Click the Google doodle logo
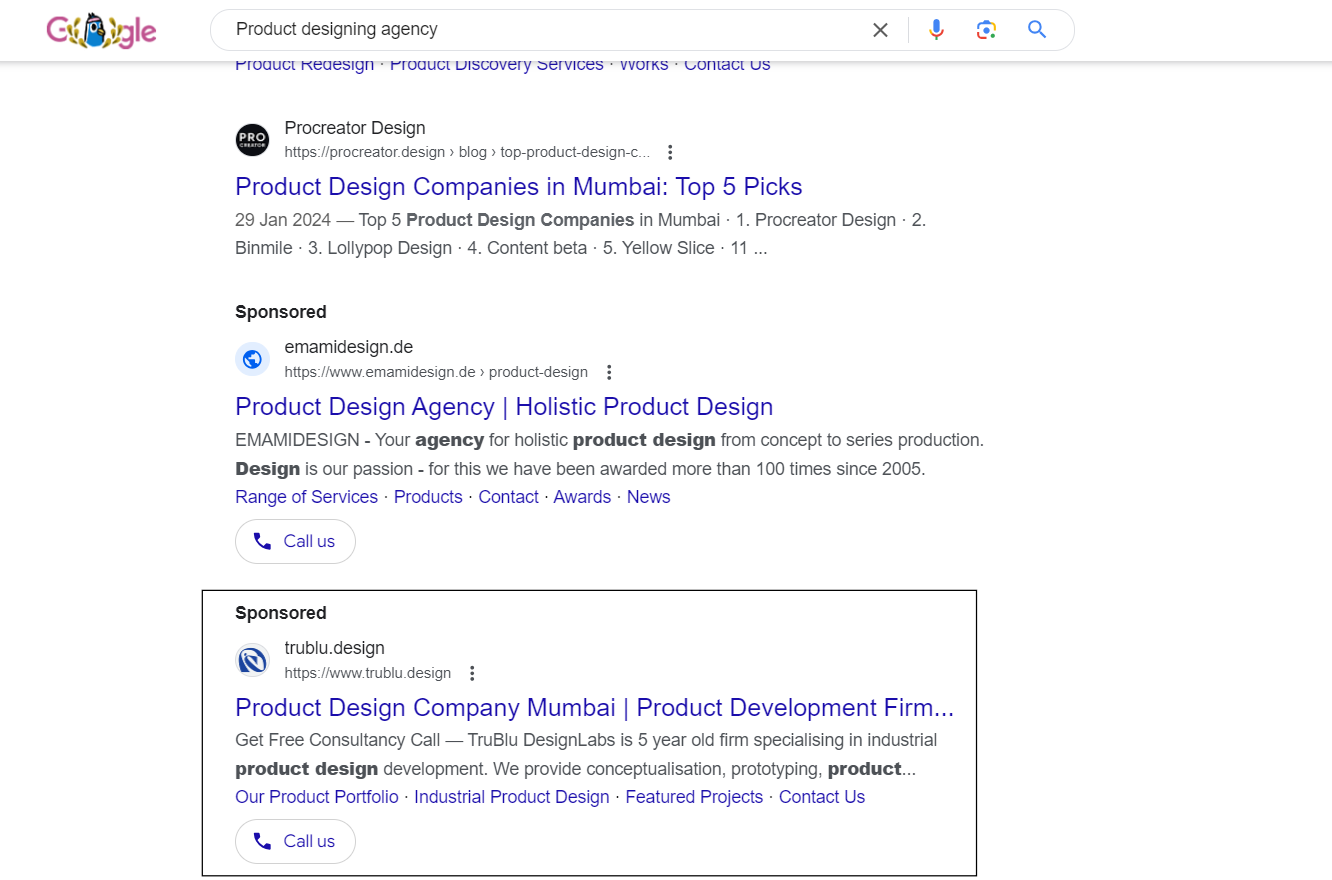The width and height of the screenshot is (1332, 880). click(101, 31)
